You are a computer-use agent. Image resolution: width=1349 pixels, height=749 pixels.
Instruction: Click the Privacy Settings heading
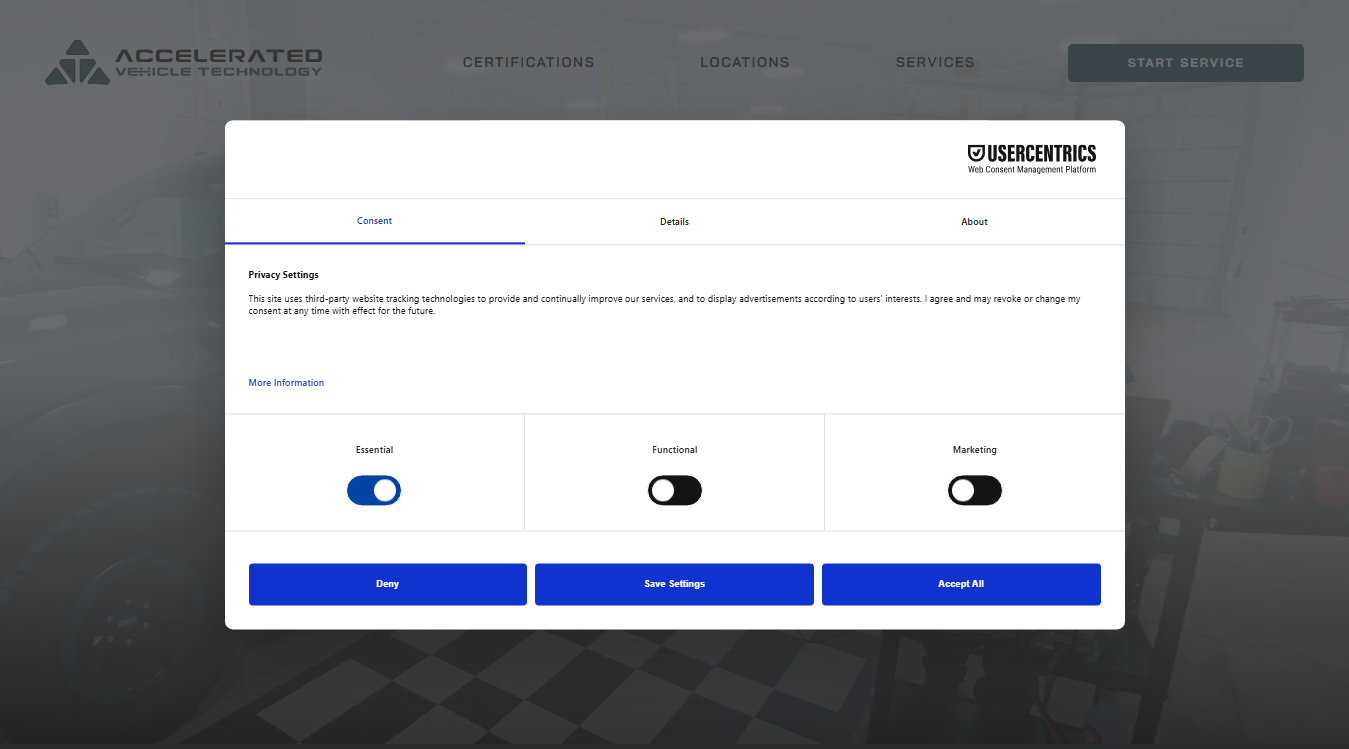click(284, 274)
